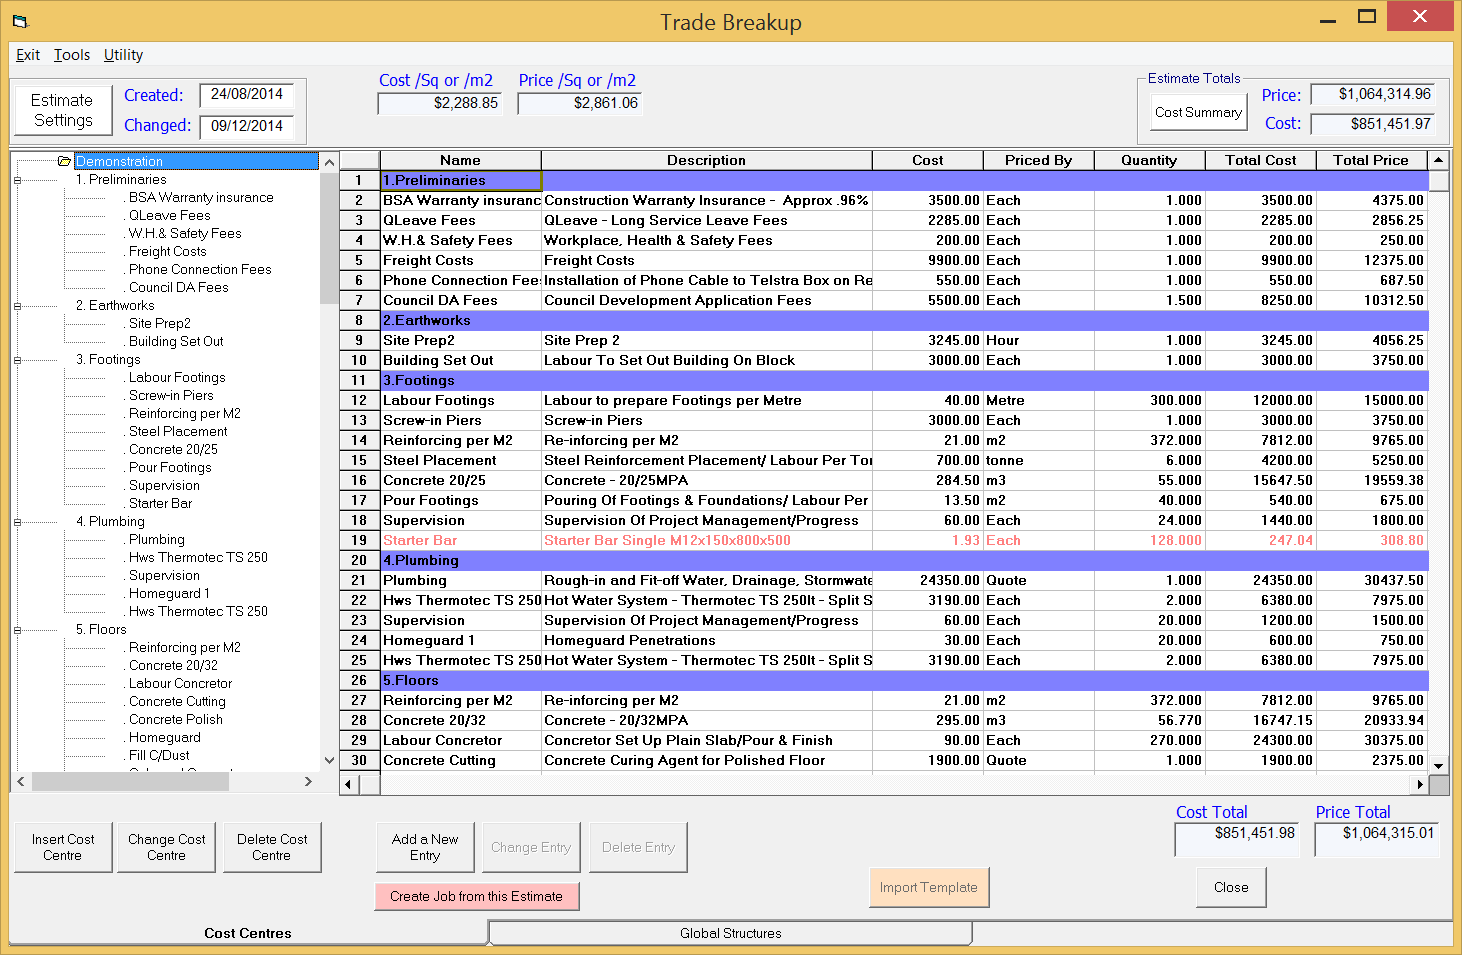Screen dimensions: 1462x955
Task: Click the Created date field
Action: pos(247,95)
